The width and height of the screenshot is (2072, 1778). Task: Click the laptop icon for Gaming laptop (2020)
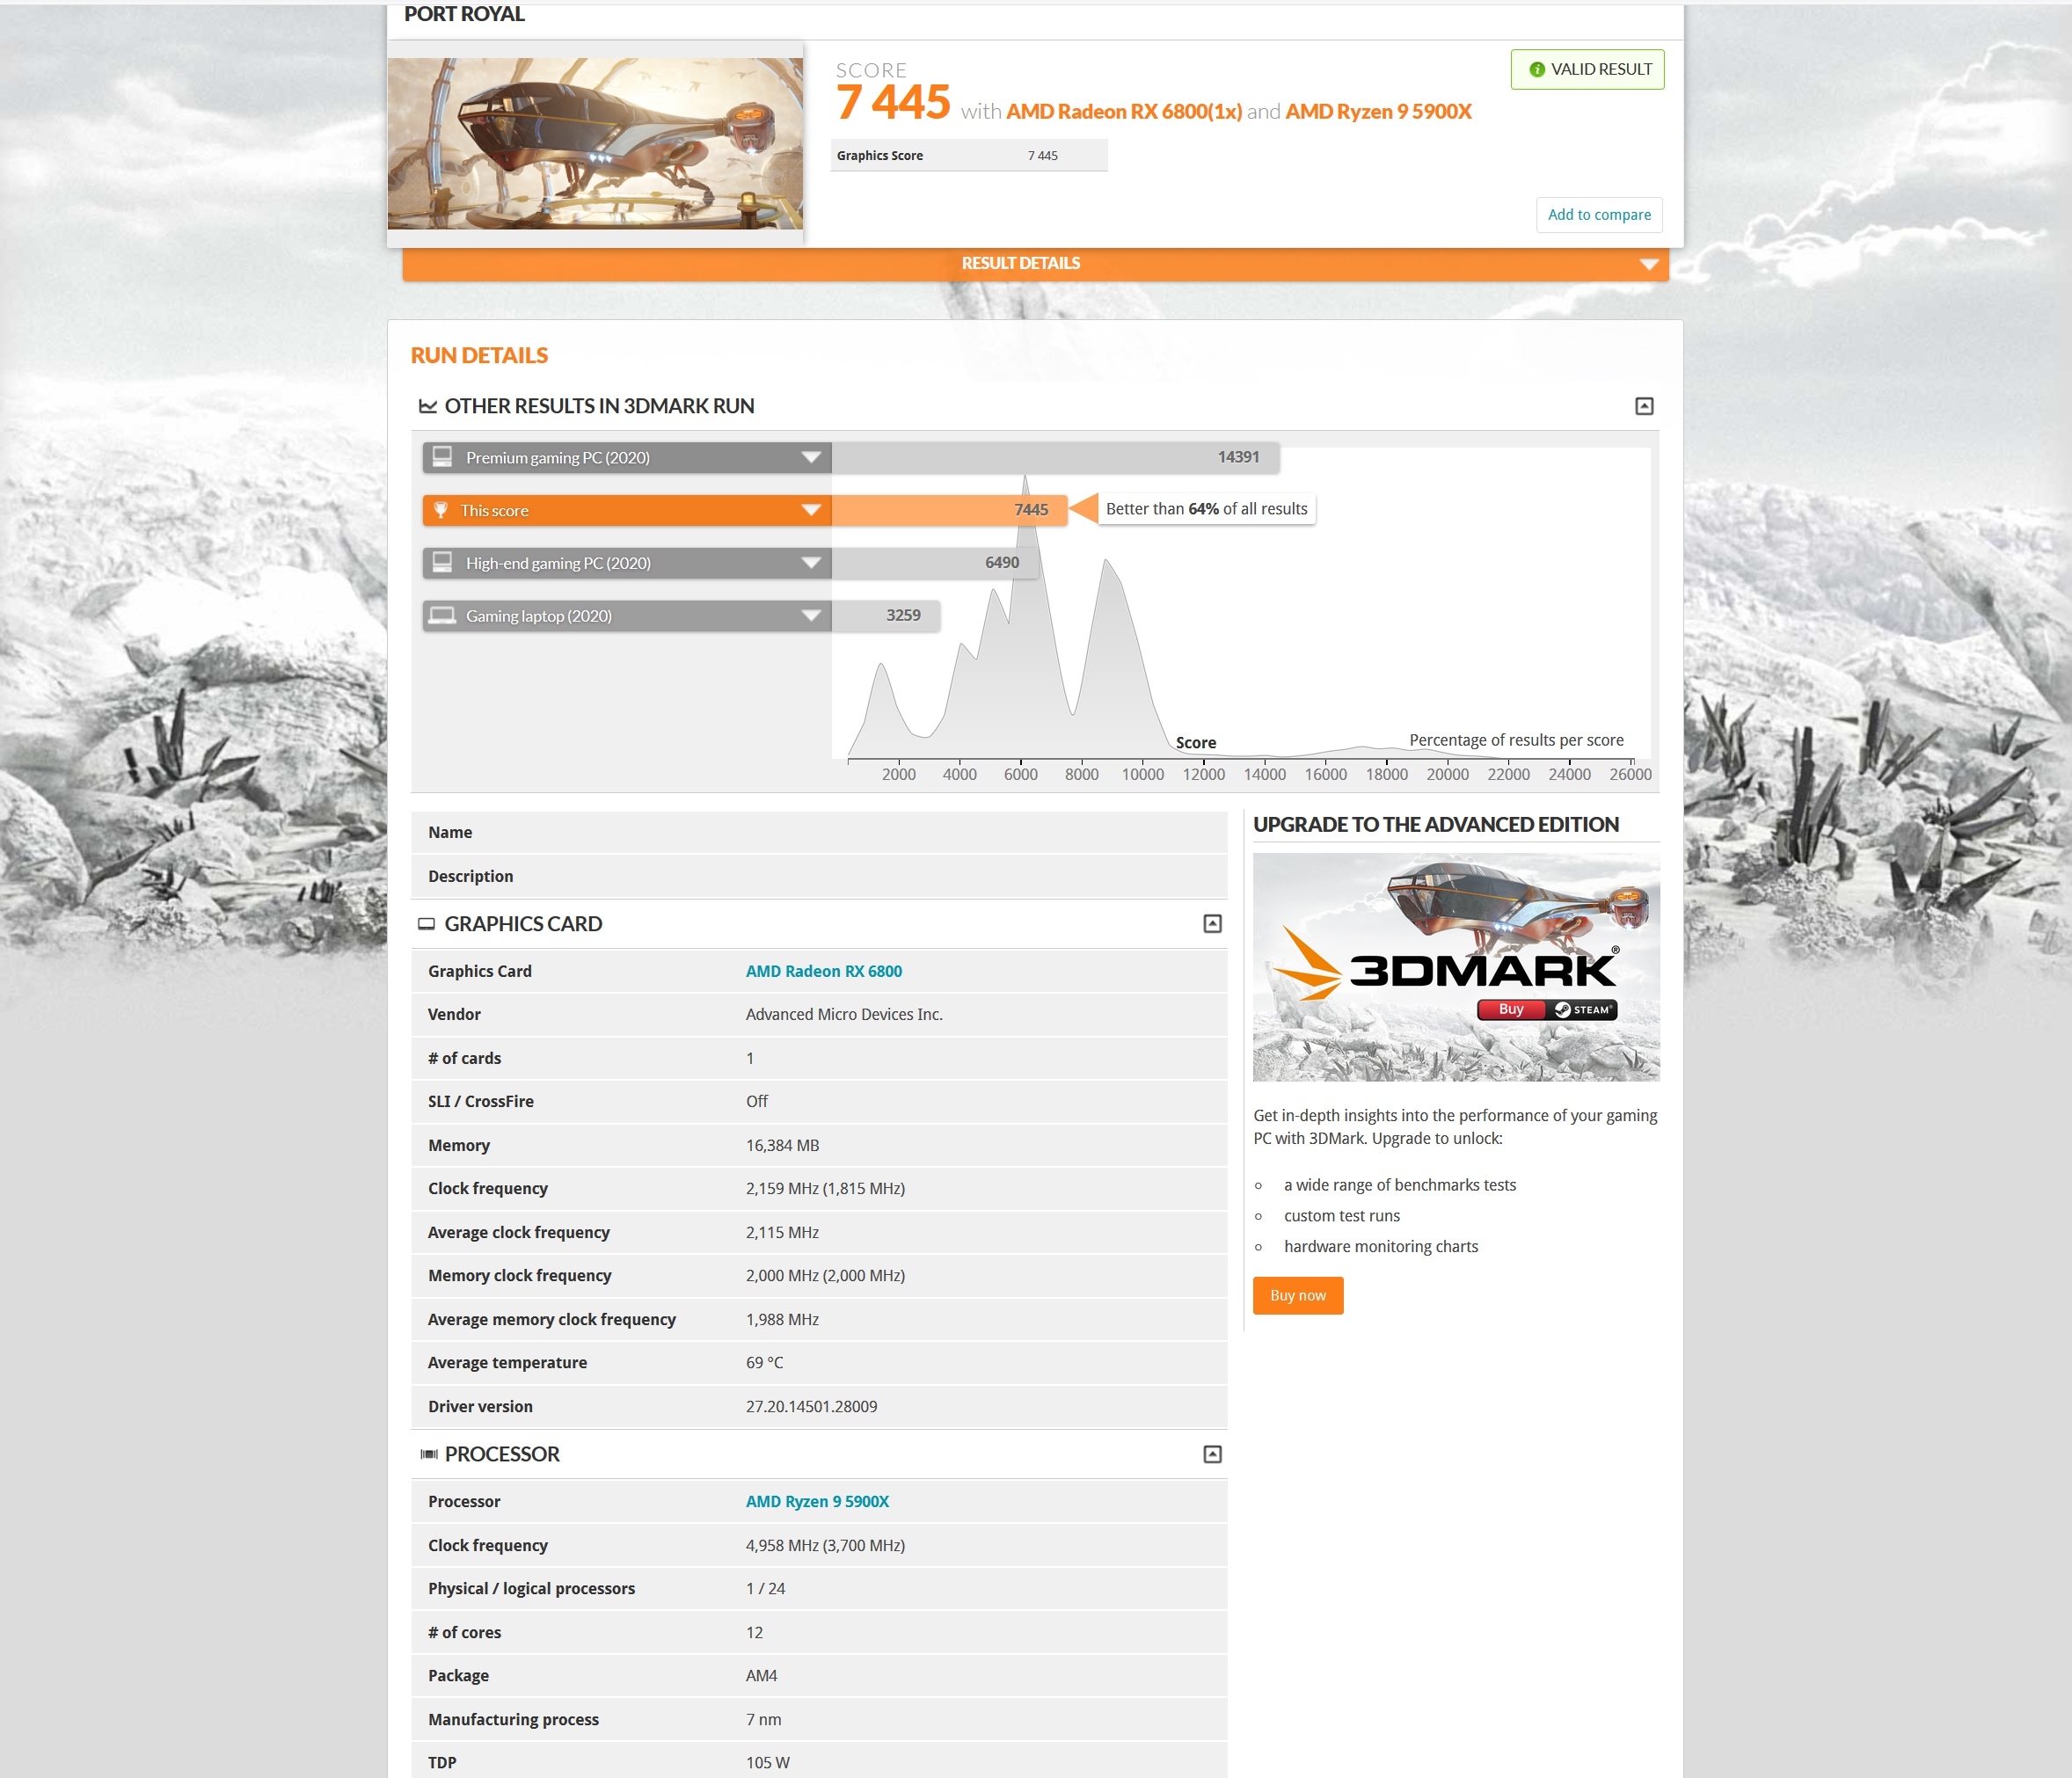(442, 615)
